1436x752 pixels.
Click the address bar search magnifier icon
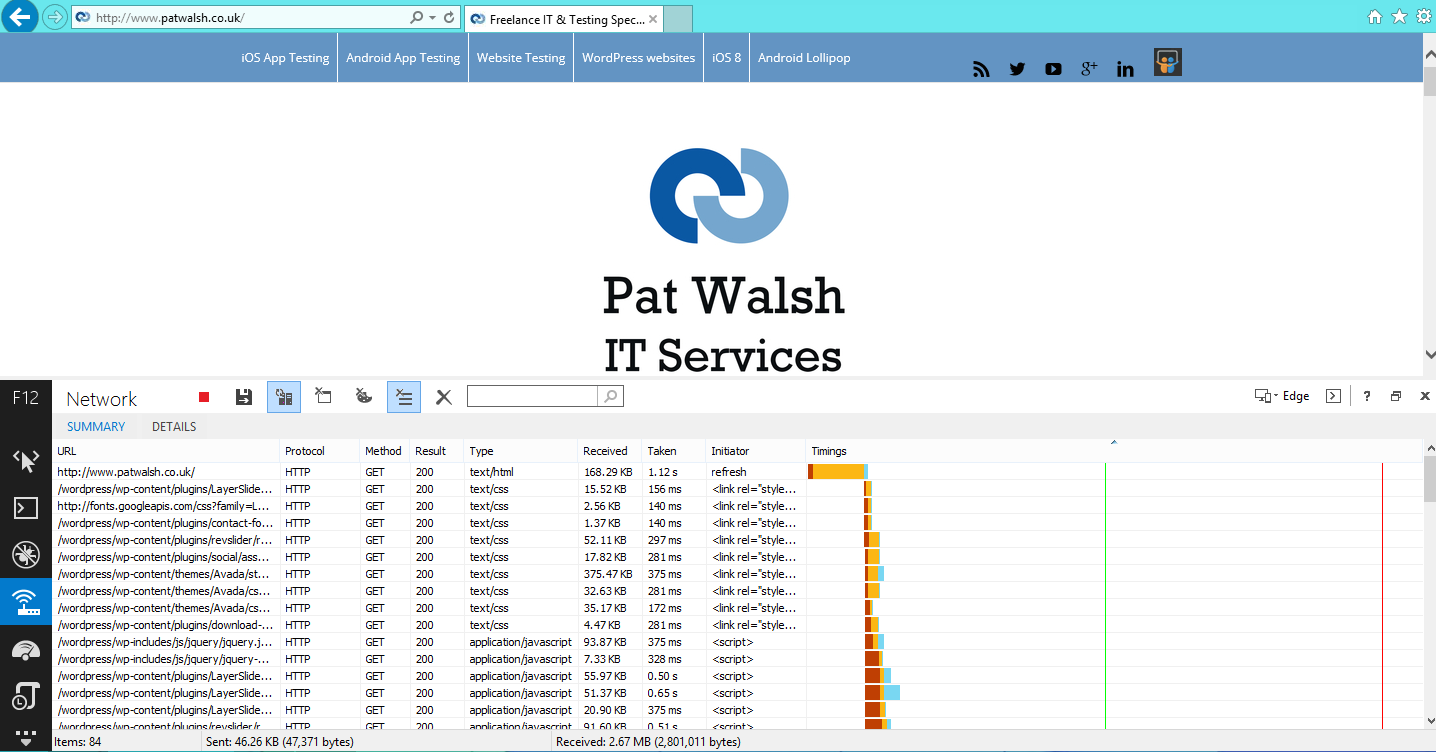[416, 18]
